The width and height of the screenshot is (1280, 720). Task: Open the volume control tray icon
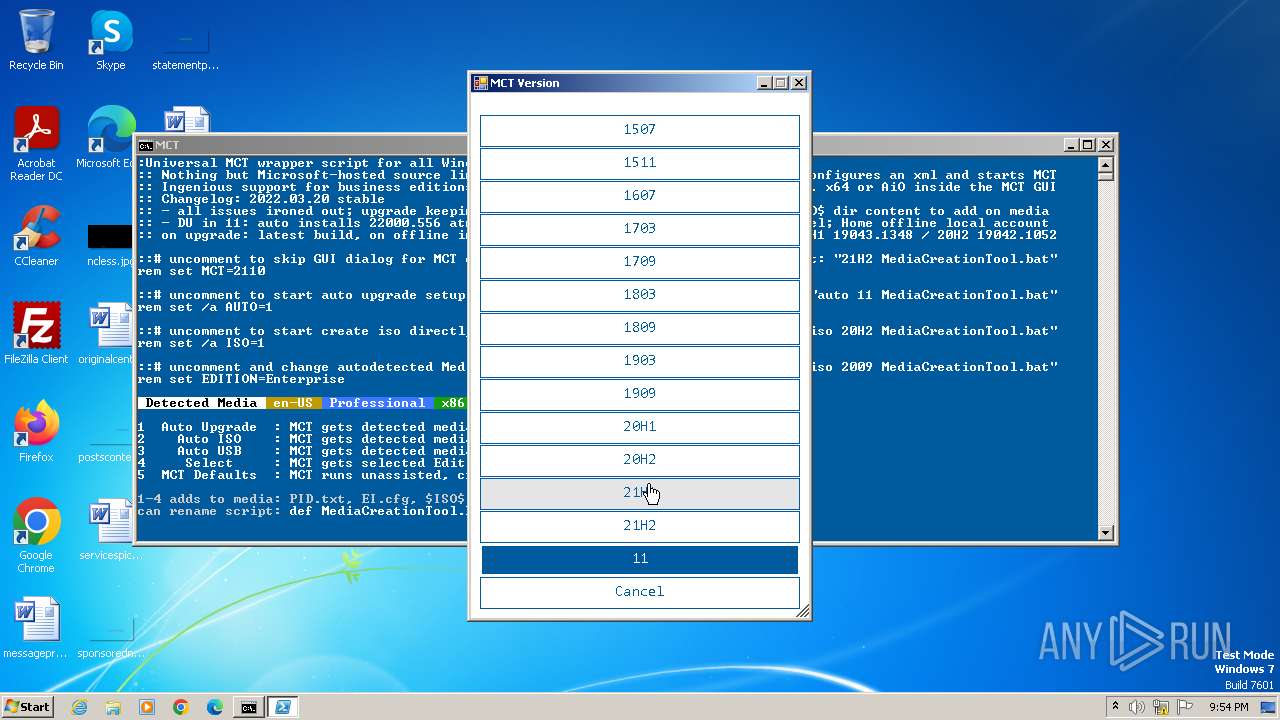coord(1137,707)
